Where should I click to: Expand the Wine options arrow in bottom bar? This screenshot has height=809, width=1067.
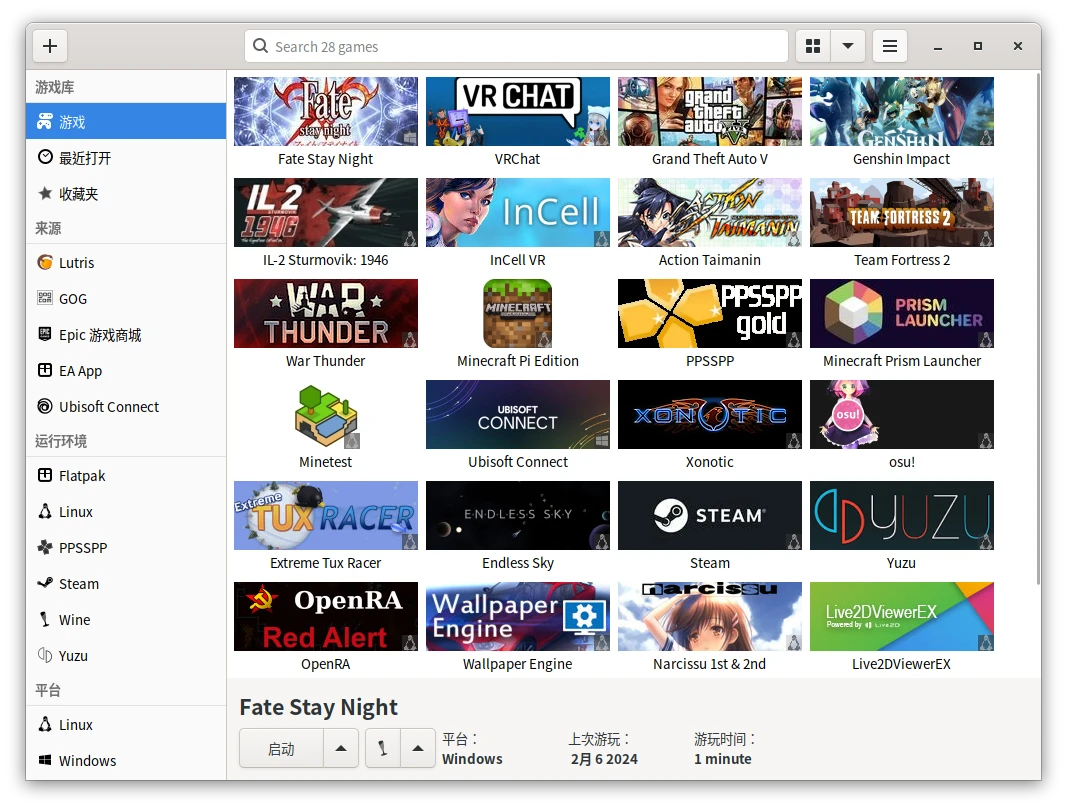(x=418, y=748)
